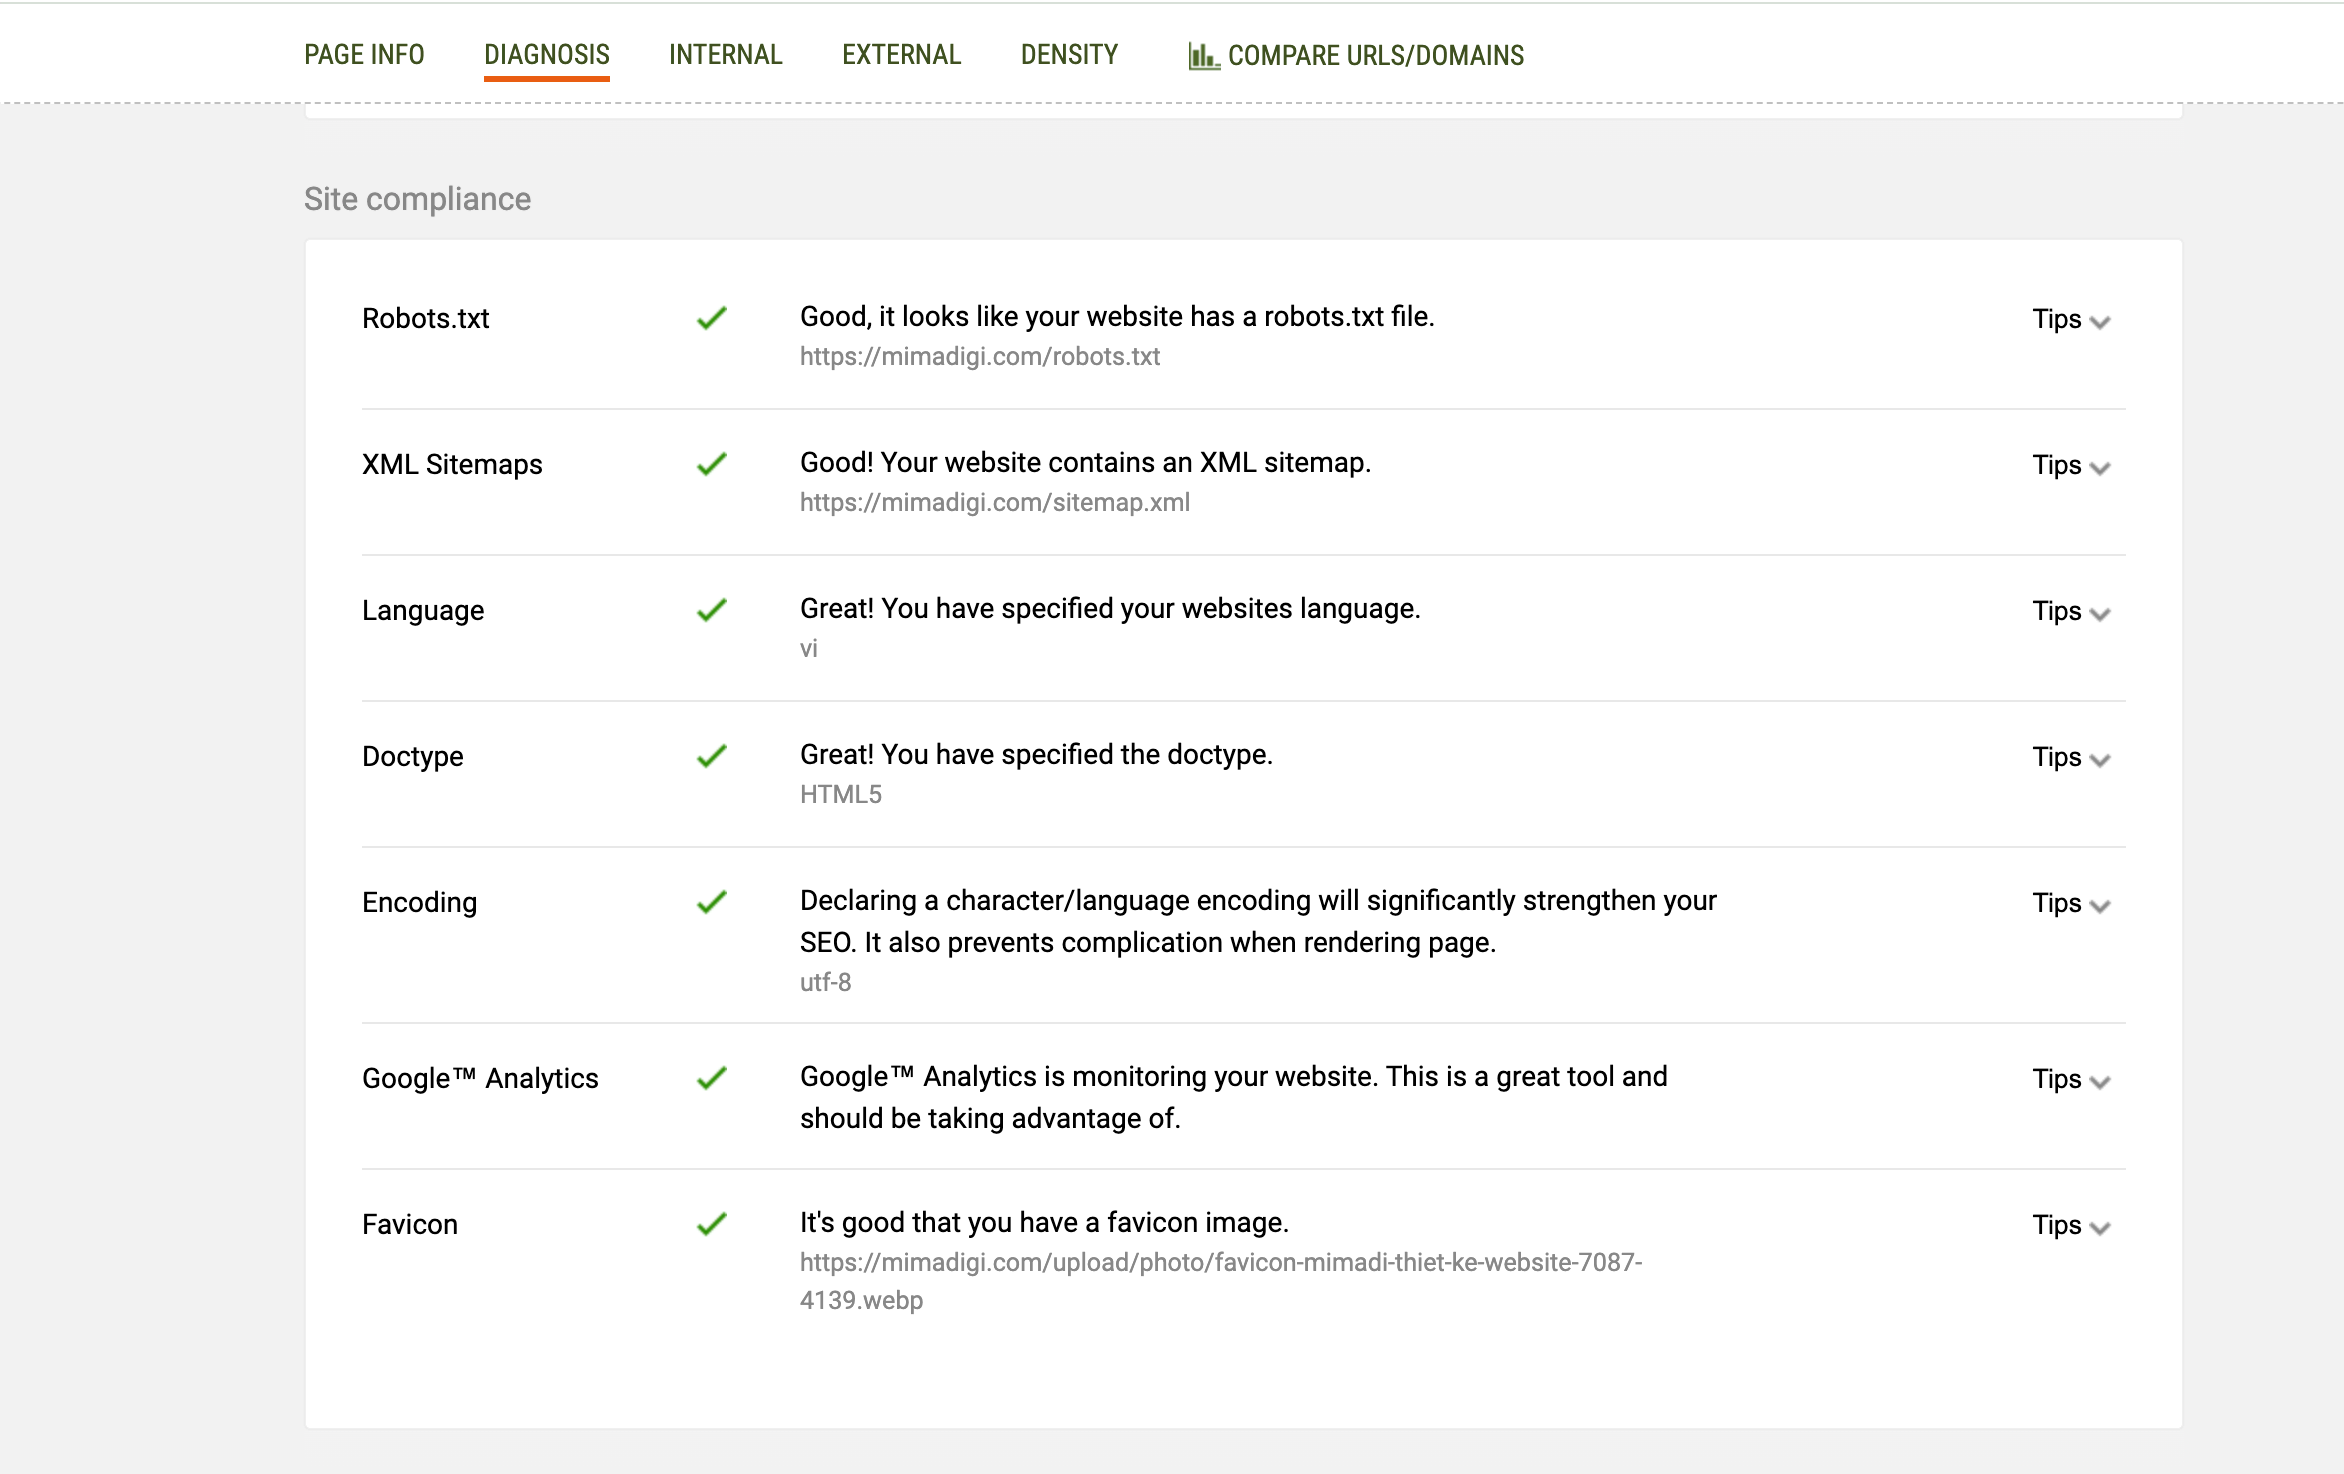Viewport: 2344px width, 1474px height.
Task: Click the Google Analytics checkmark icon
Action: coord(711,1078)
